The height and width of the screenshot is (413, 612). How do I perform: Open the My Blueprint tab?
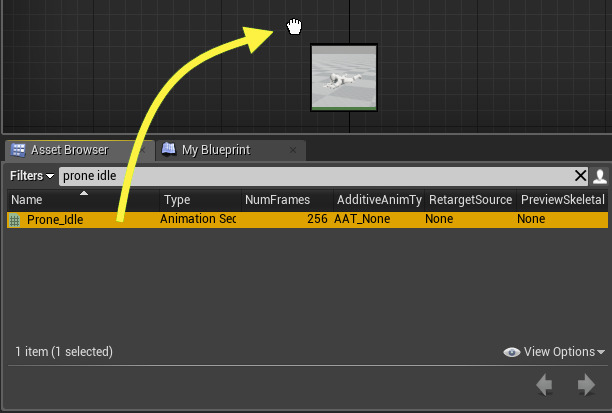tap(230, 150)
